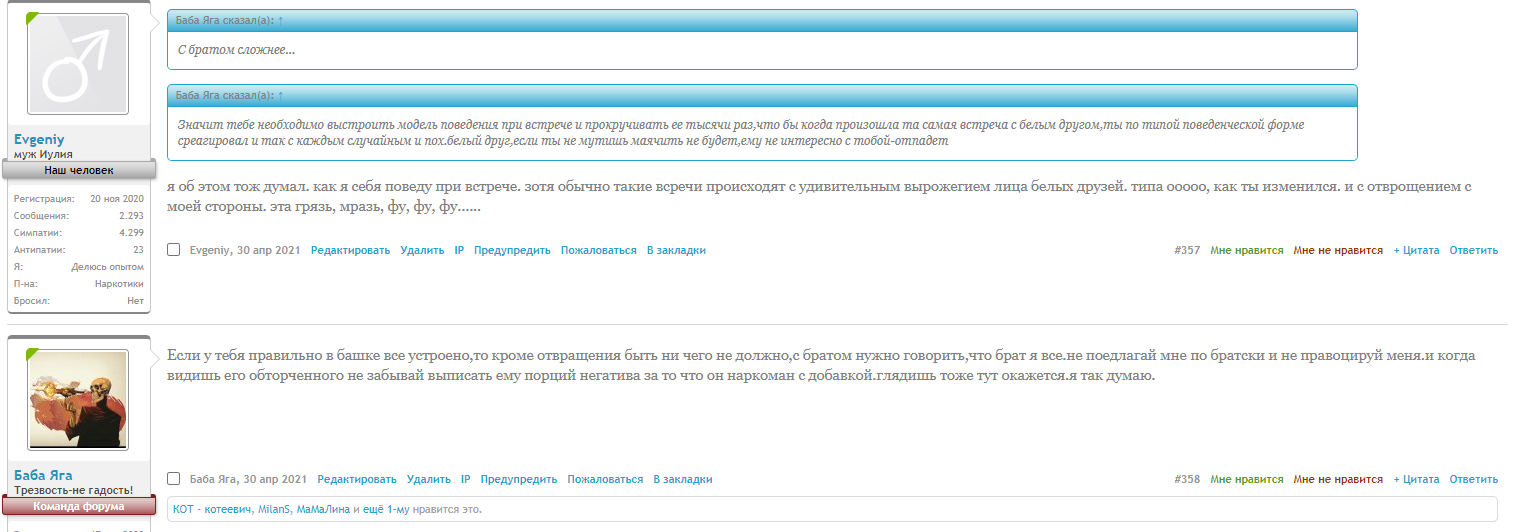1526x532 pixels.
Task: Click Evgeniy's default male avatar image
Action: pos(78,64)
